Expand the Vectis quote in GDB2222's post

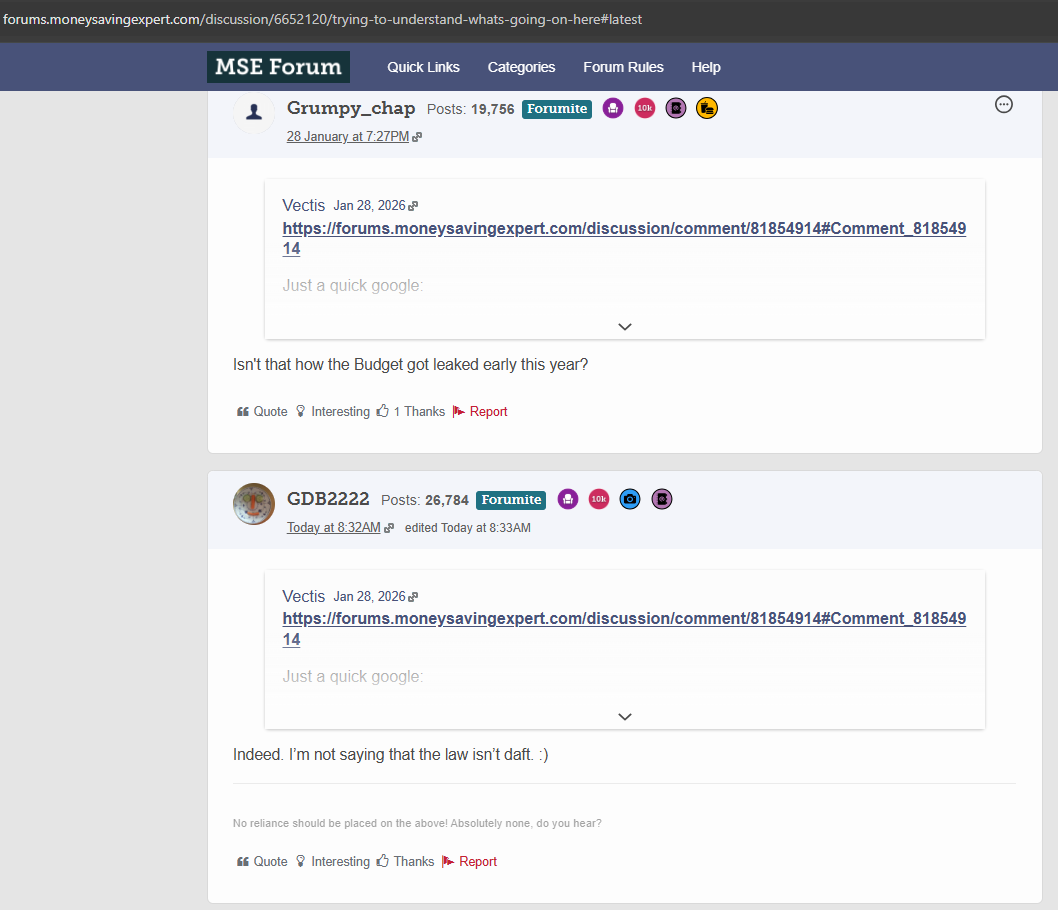[625, 716]
